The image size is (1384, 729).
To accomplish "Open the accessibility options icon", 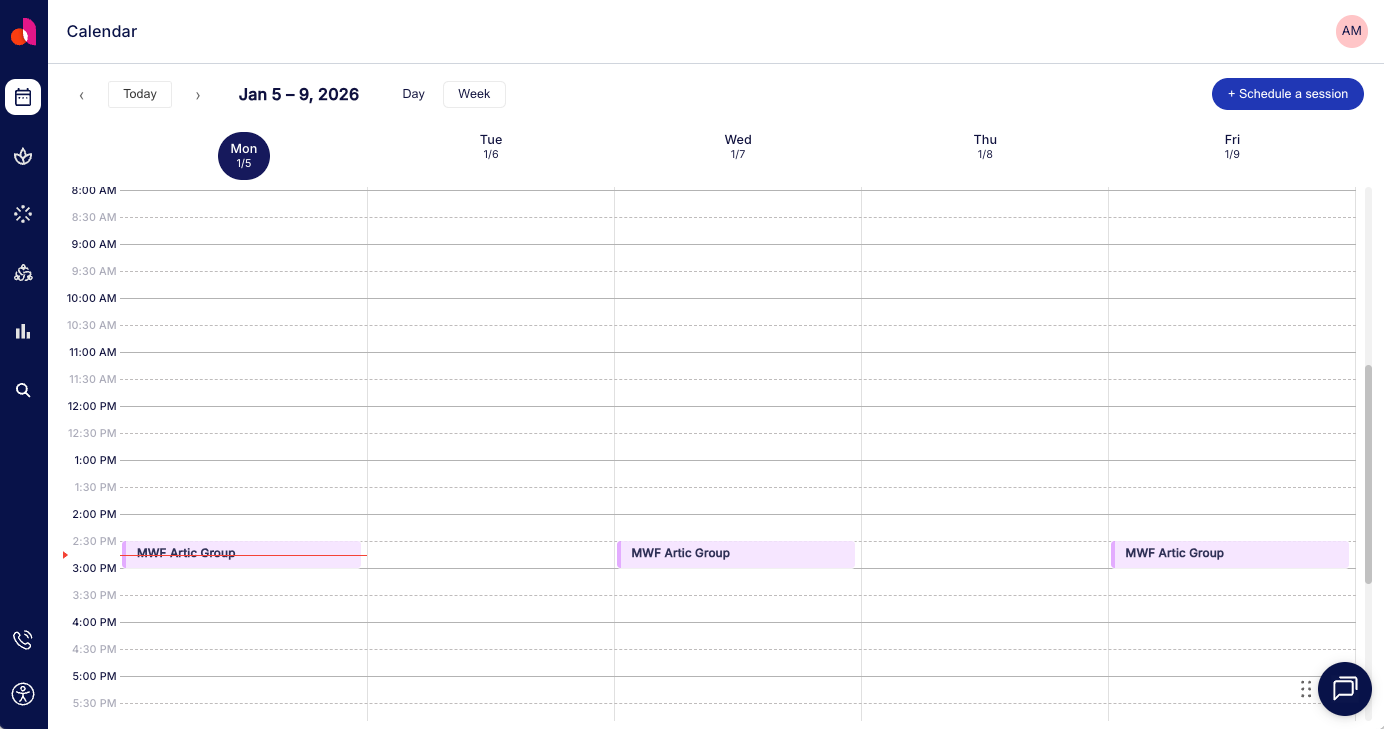I will [23, 693].
